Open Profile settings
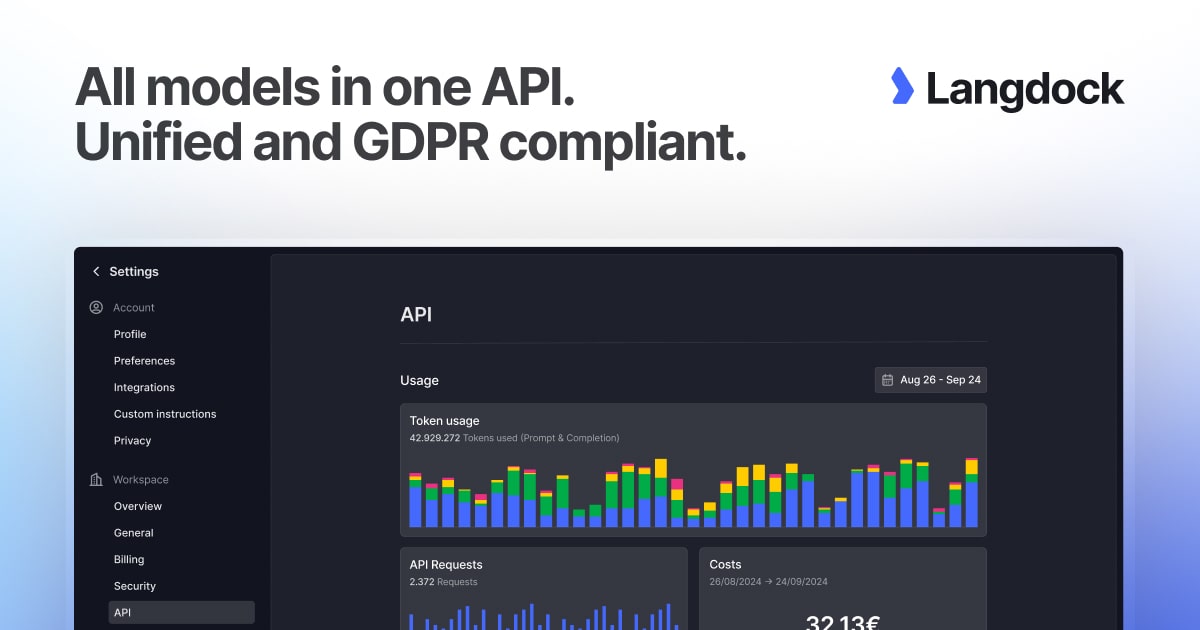The image size is (1200, 630). click(x=130, y=334)
